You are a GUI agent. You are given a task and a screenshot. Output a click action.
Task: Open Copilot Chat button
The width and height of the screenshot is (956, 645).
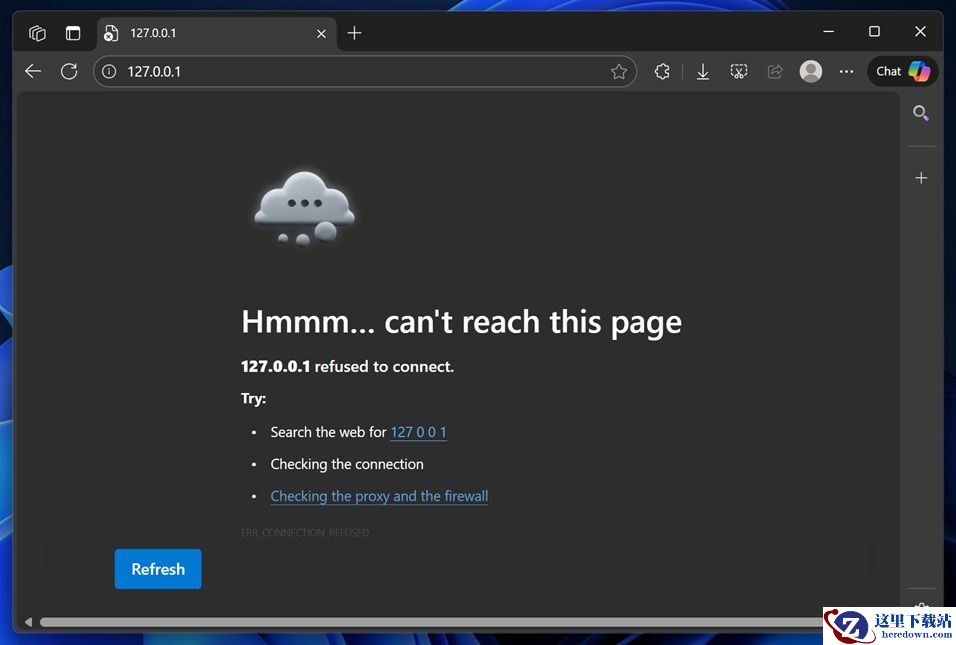click(902, 71)
